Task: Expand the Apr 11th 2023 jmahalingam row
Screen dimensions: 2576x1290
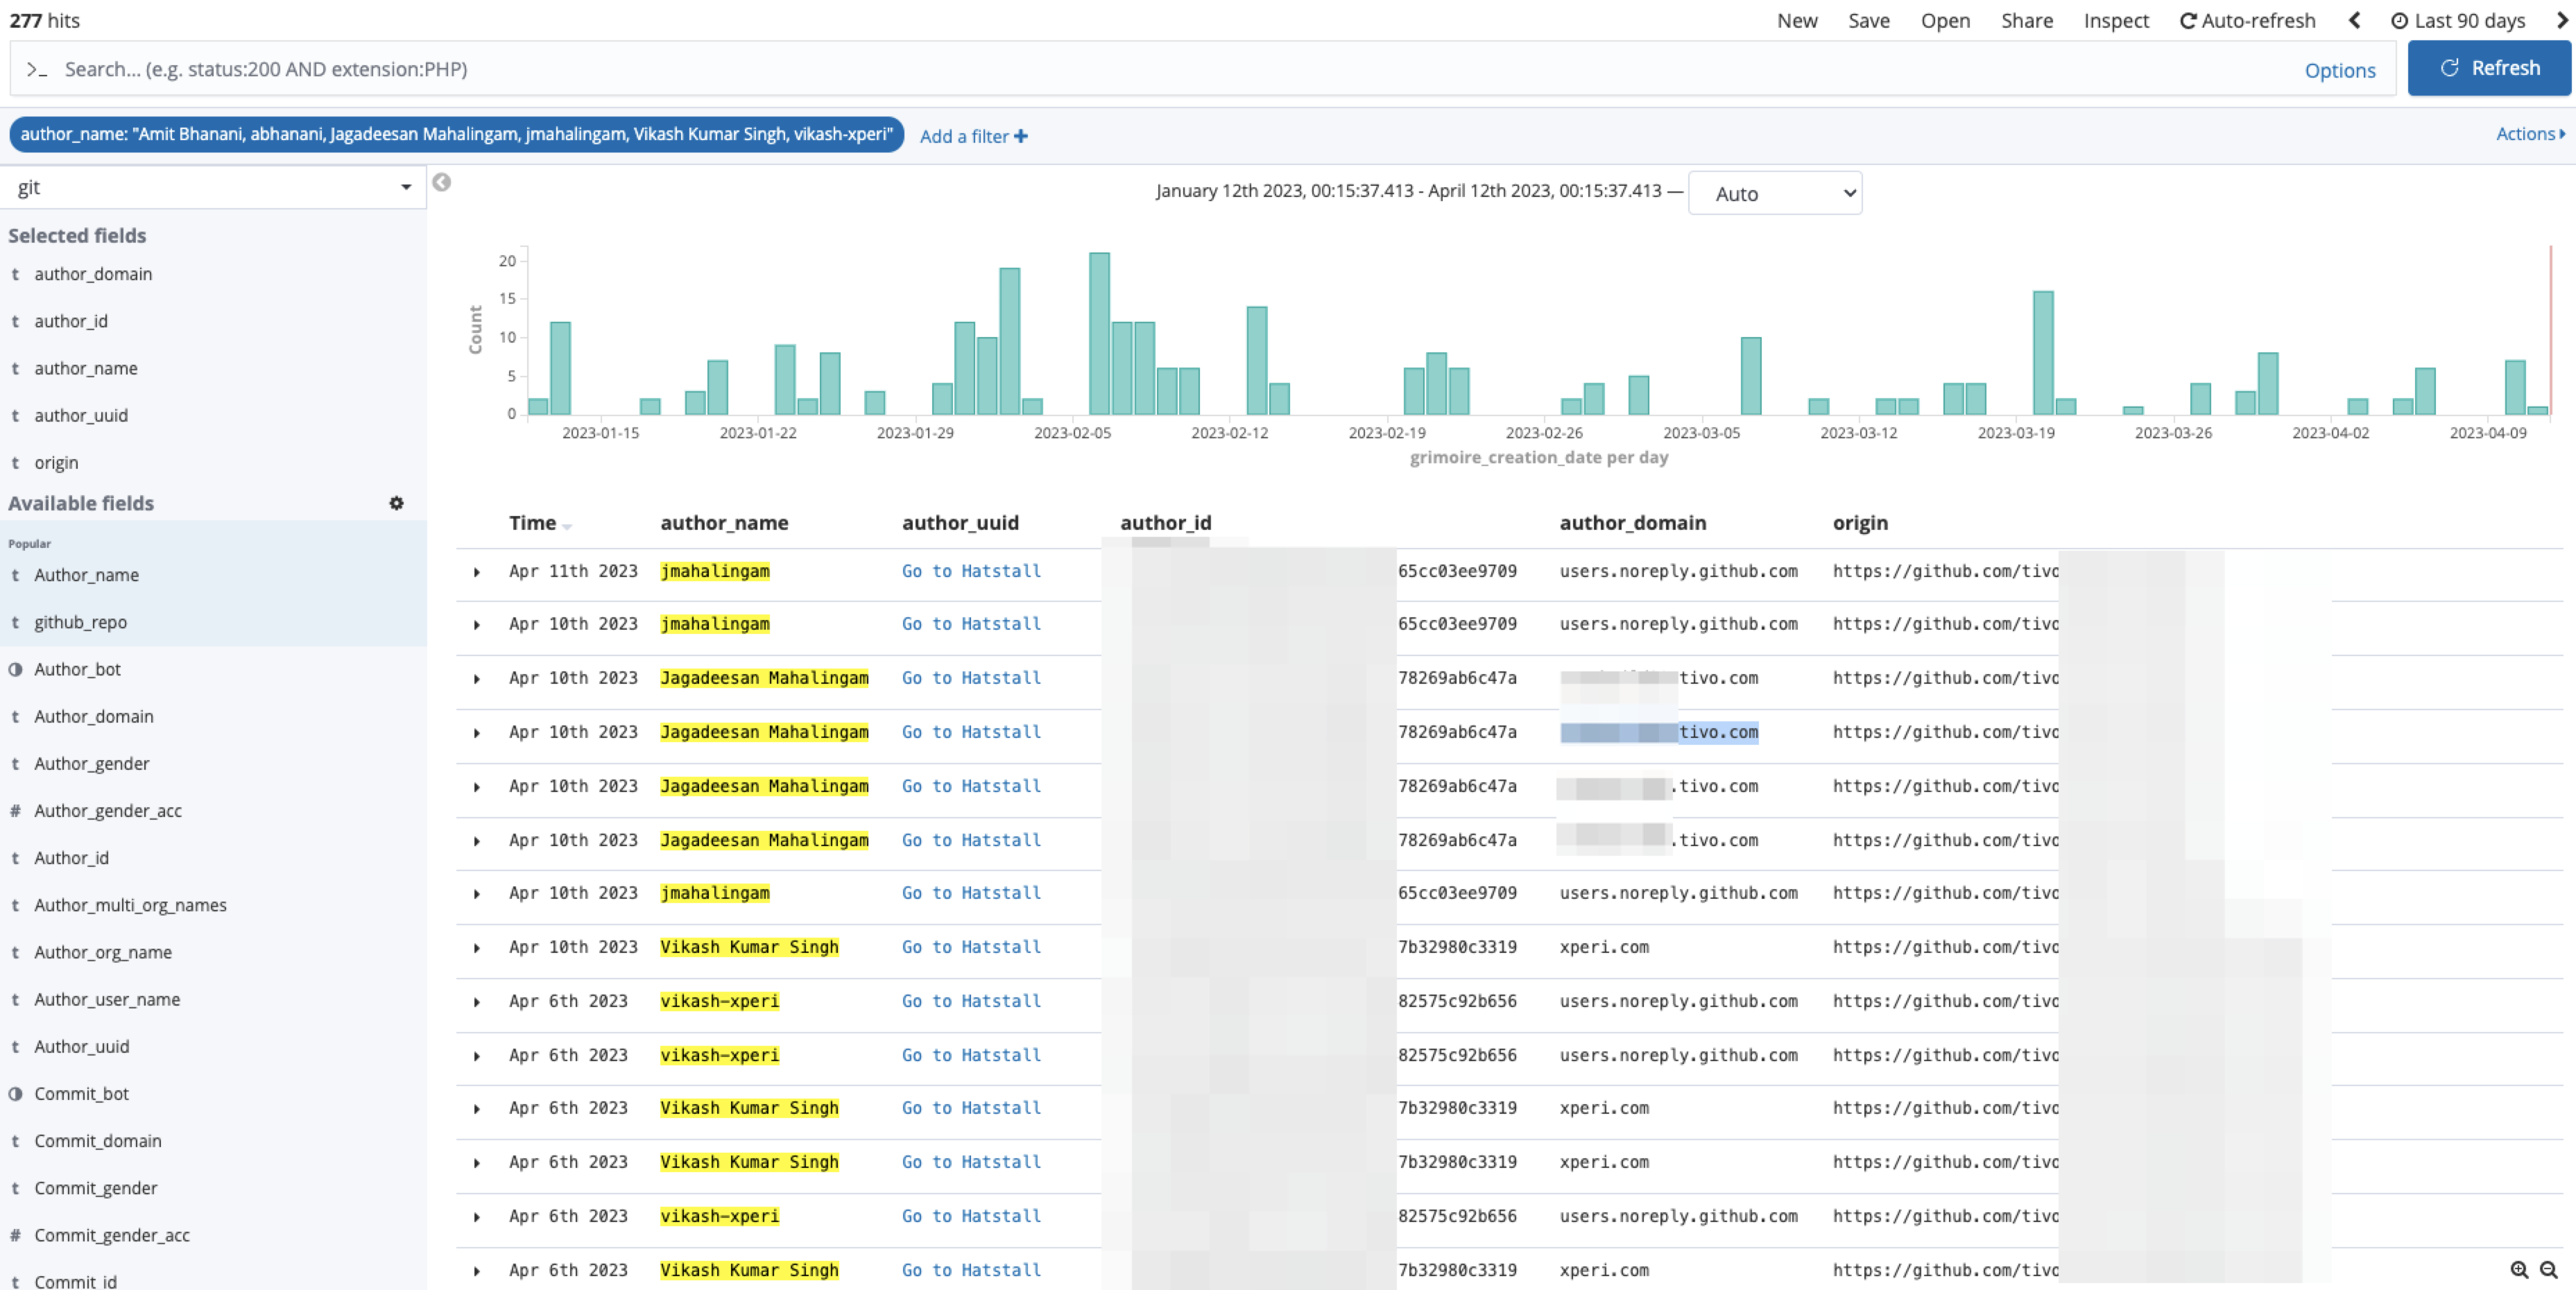Action: point(477,572)
